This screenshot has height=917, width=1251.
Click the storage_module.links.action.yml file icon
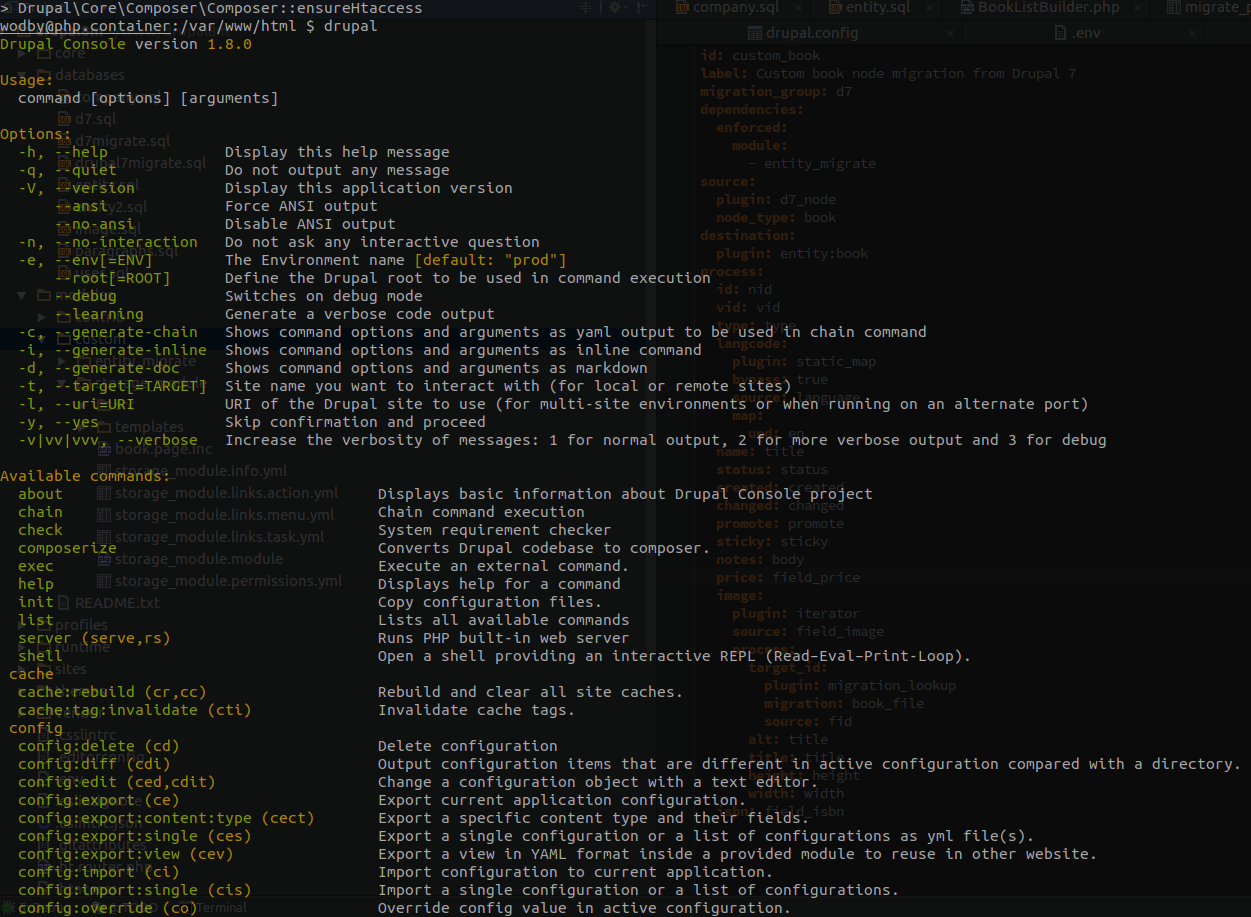point(104,493)
